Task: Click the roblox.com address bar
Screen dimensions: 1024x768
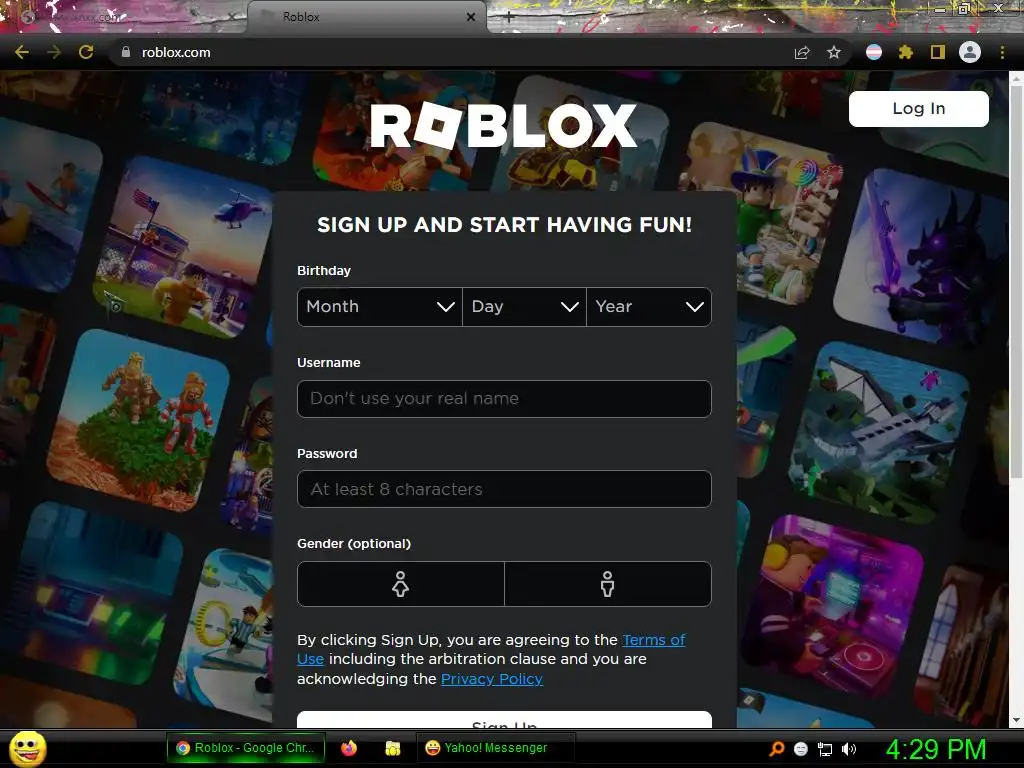Action: pyautogui.click(x=451, y=52)
